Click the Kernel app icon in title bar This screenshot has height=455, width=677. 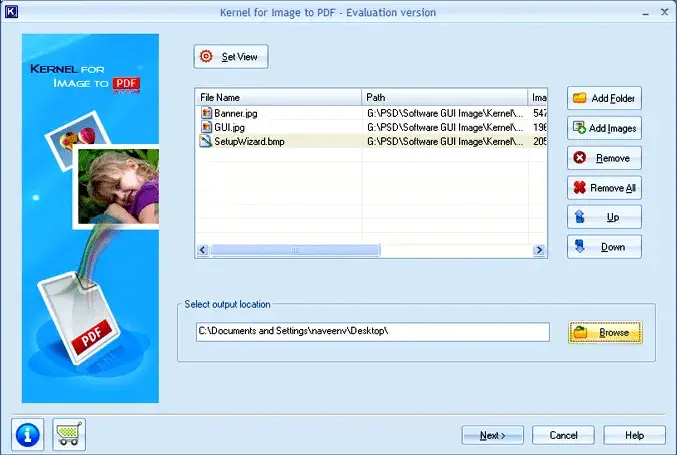coord(11,12)
